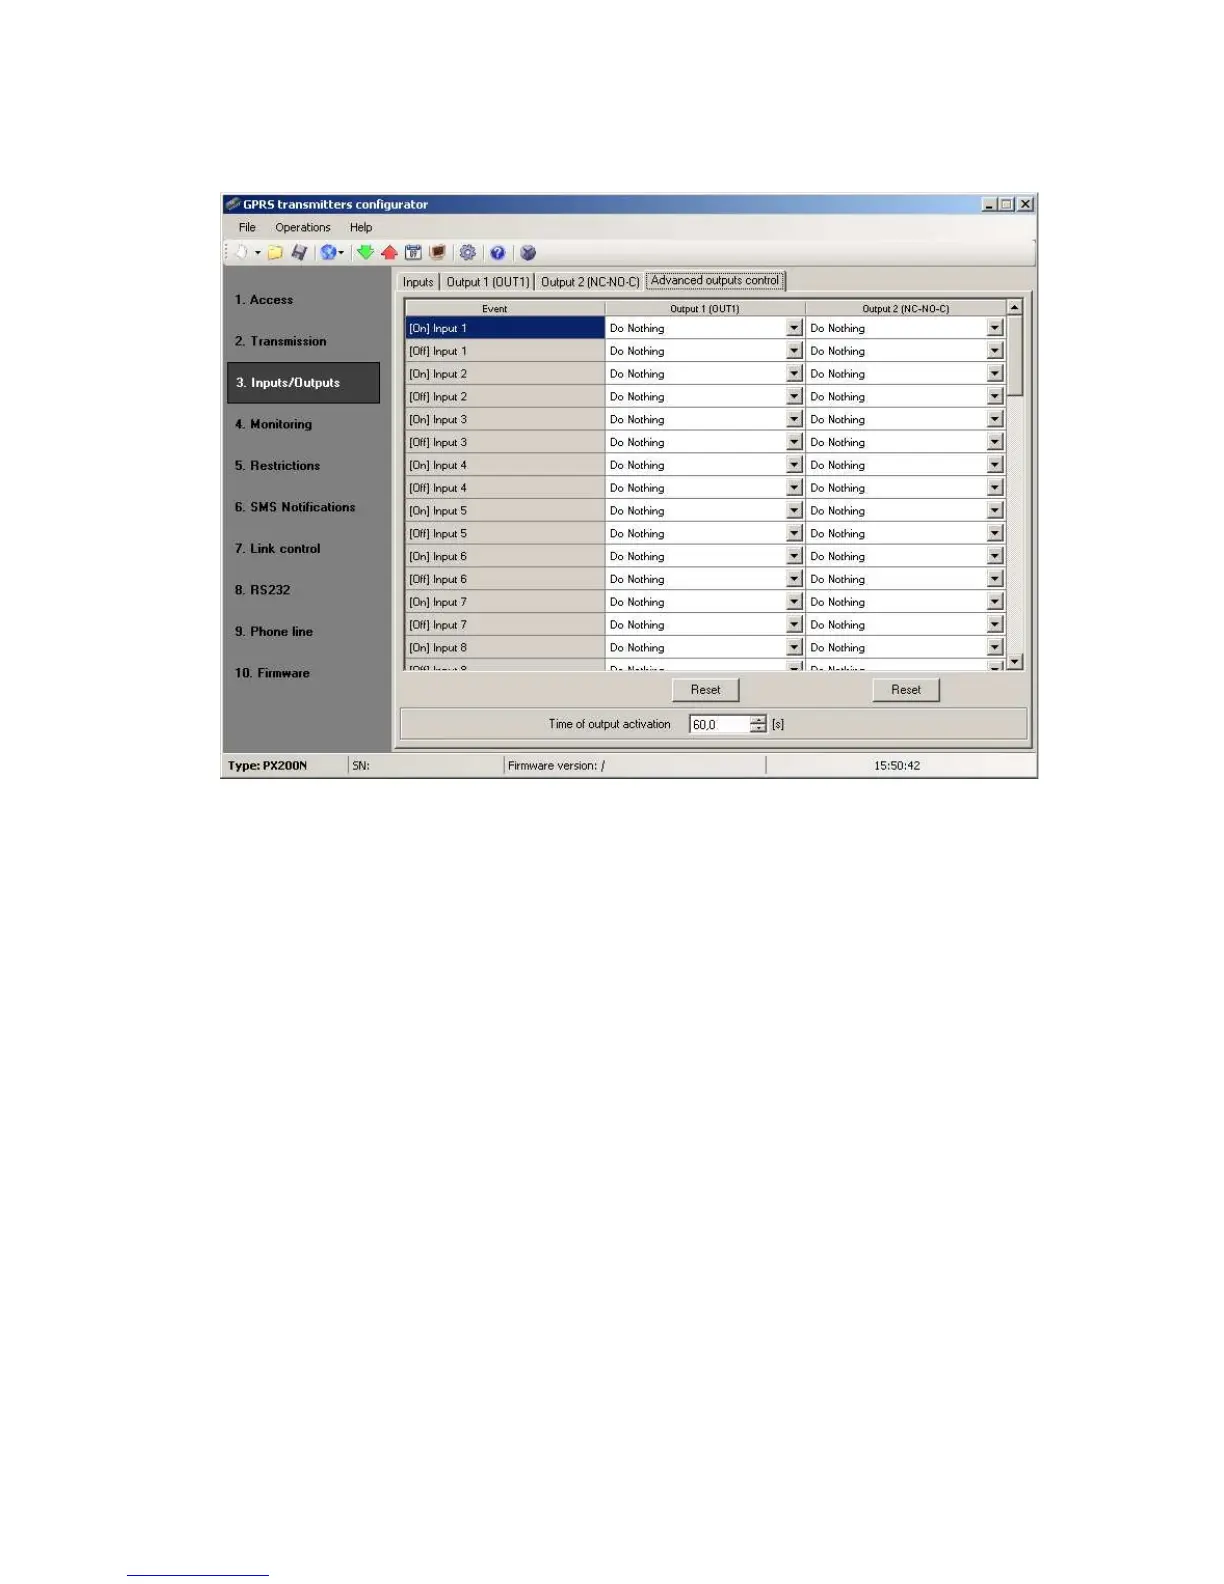Select the [Off] Input 6 event cell
The width and height of the screenshot is (1224, 1584).
tap(505, 580)
